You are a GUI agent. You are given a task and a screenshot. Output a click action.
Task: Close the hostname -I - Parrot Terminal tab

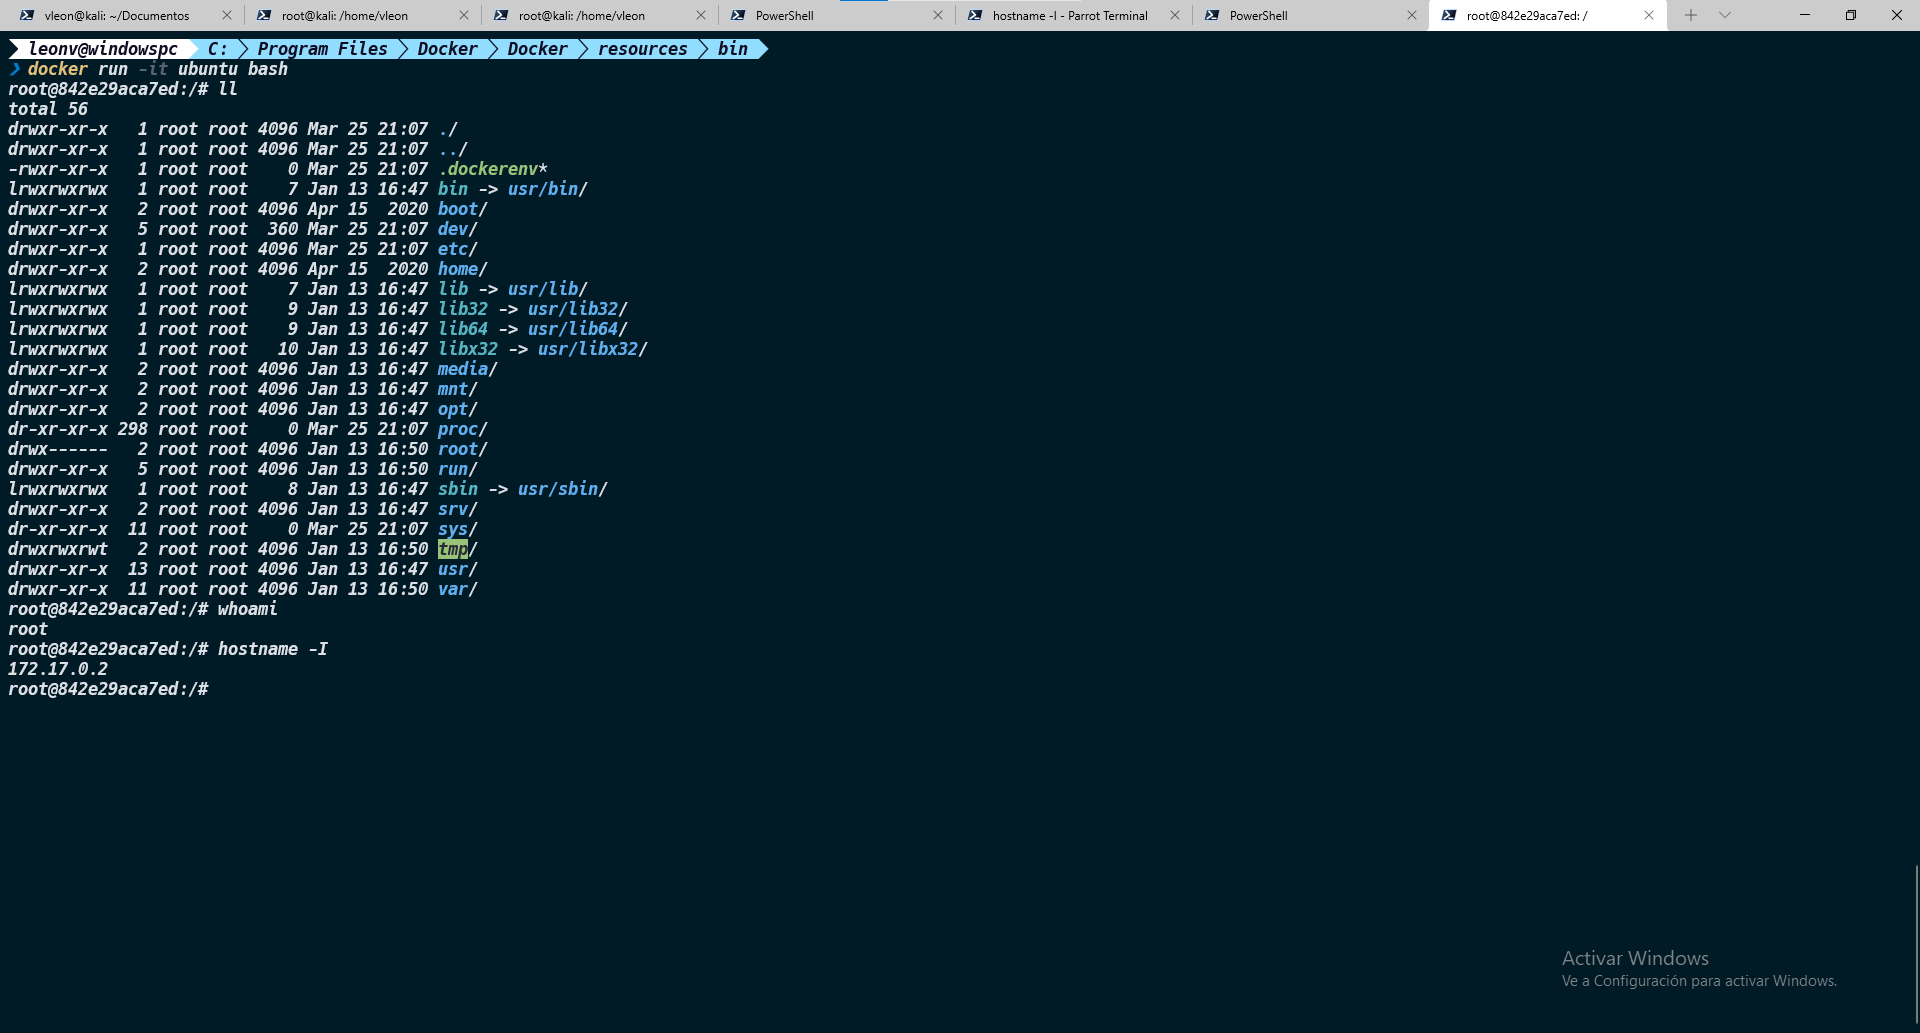(x=1175, y=15)
